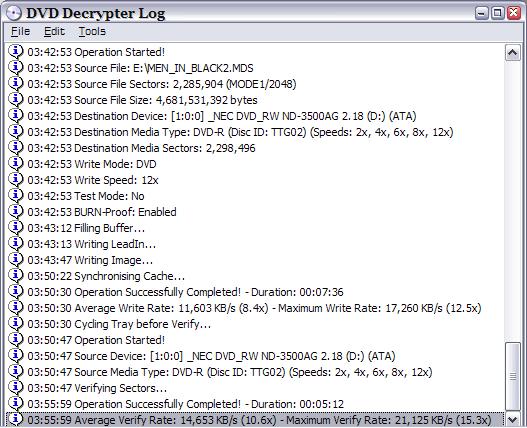
Task: Click the info icon next to Synchronising Cache entry
Action: coord(15,275)
